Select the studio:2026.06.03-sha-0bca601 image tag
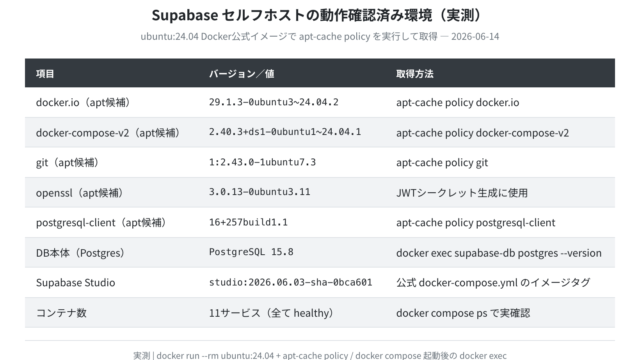Image resolution: width=640 pixels, height=360 pixels. pos(291,282)
